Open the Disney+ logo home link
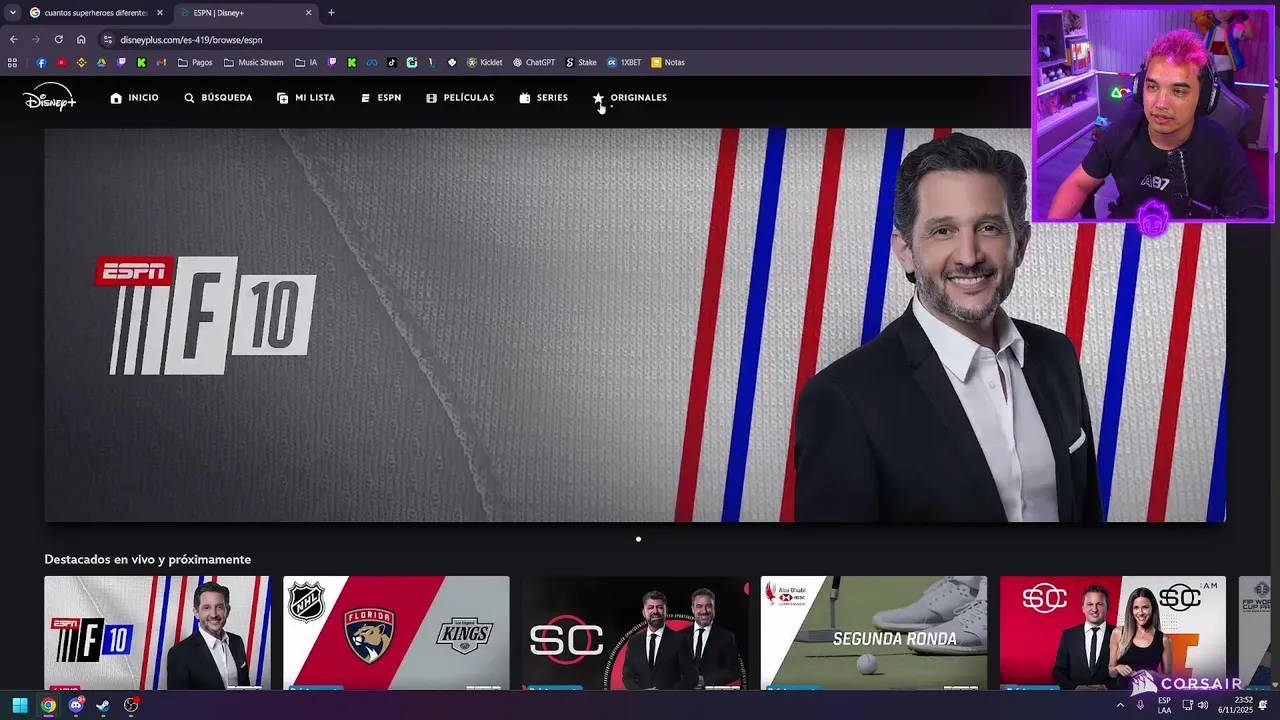The image size is (1280, 720). [49, 97]
